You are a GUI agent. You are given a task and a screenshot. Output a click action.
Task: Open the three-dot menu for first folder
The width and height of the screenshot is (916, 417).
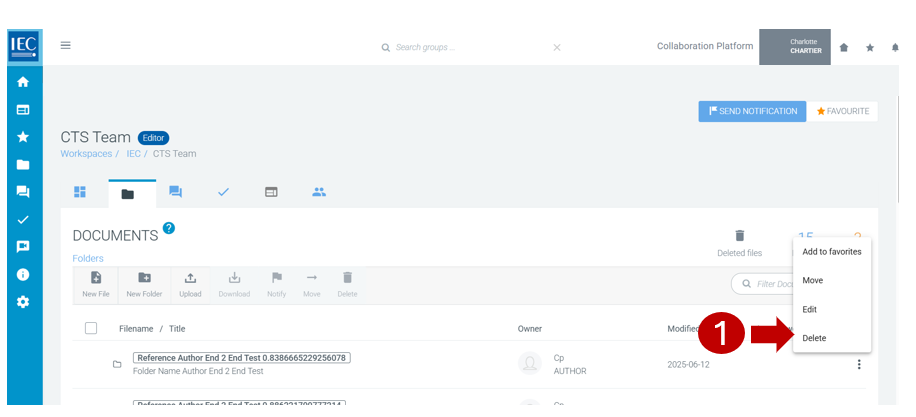click(x=858, y=364)
